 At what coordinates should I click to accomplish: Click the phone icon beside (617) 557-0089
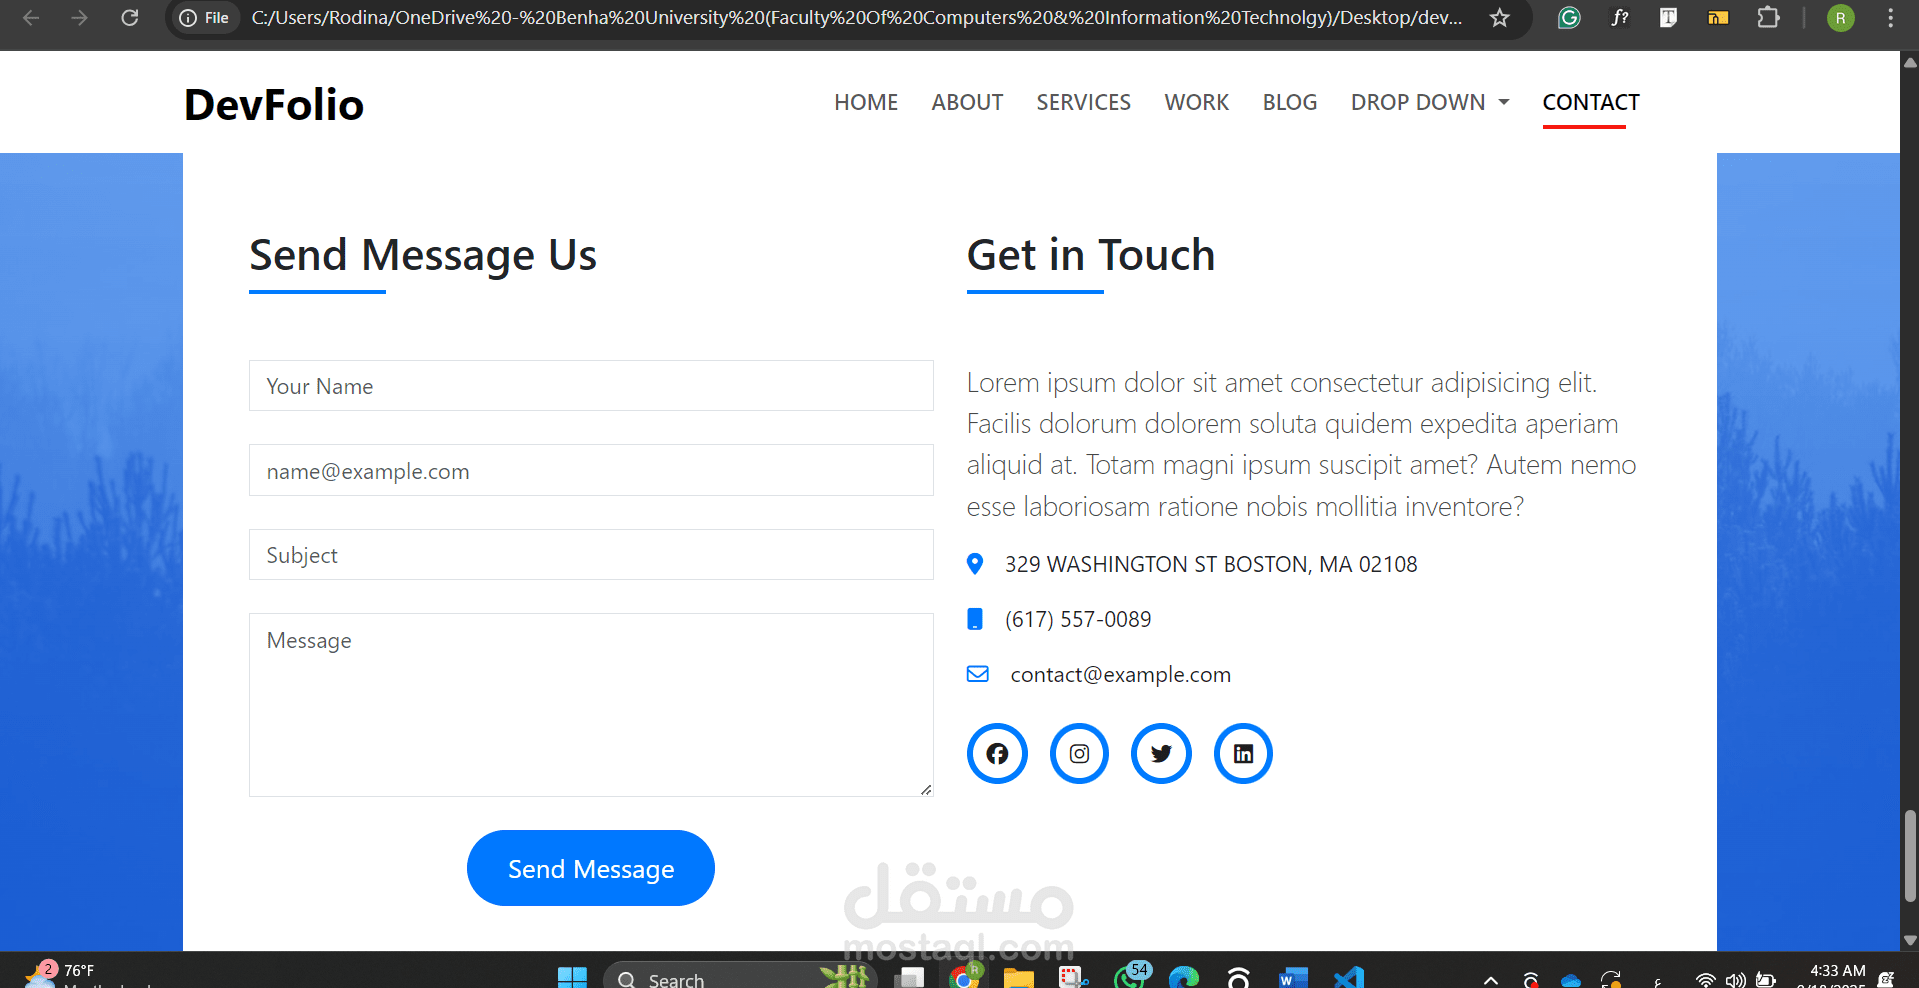click(x=975, y=619)
